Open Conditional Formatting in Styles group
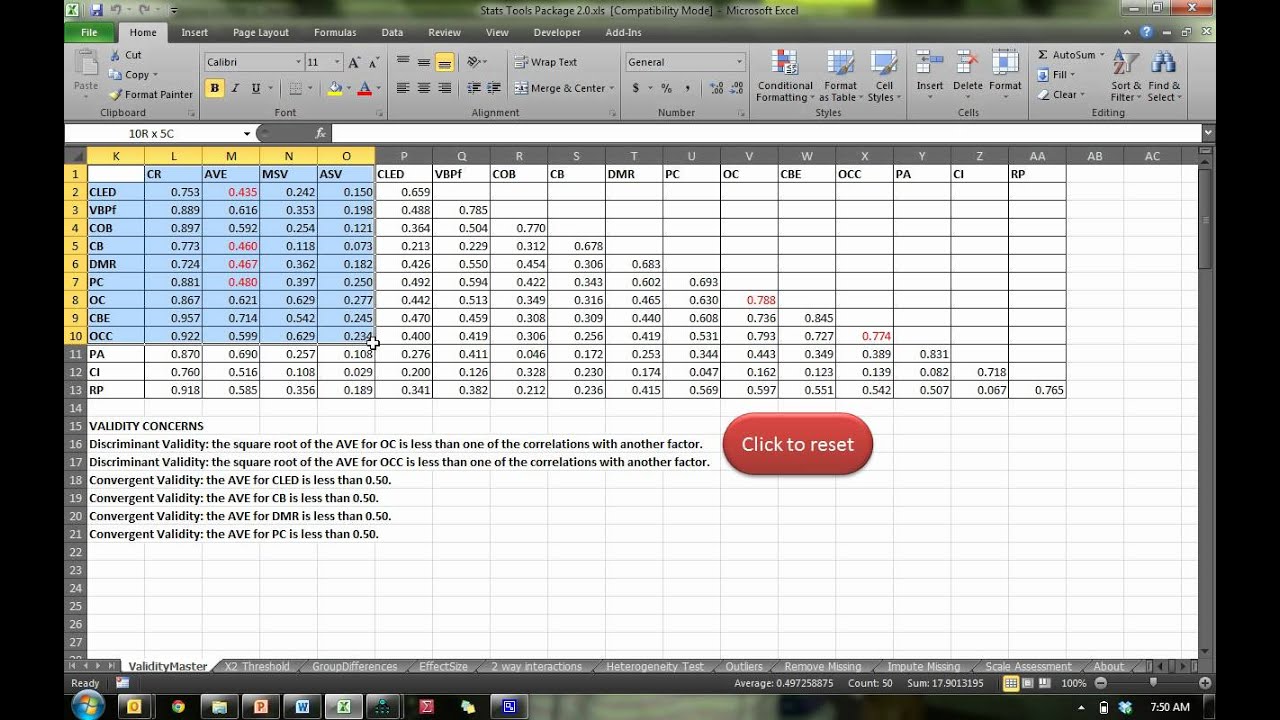The width and height of the screenshot is (1280, 720). click(785, 76)
